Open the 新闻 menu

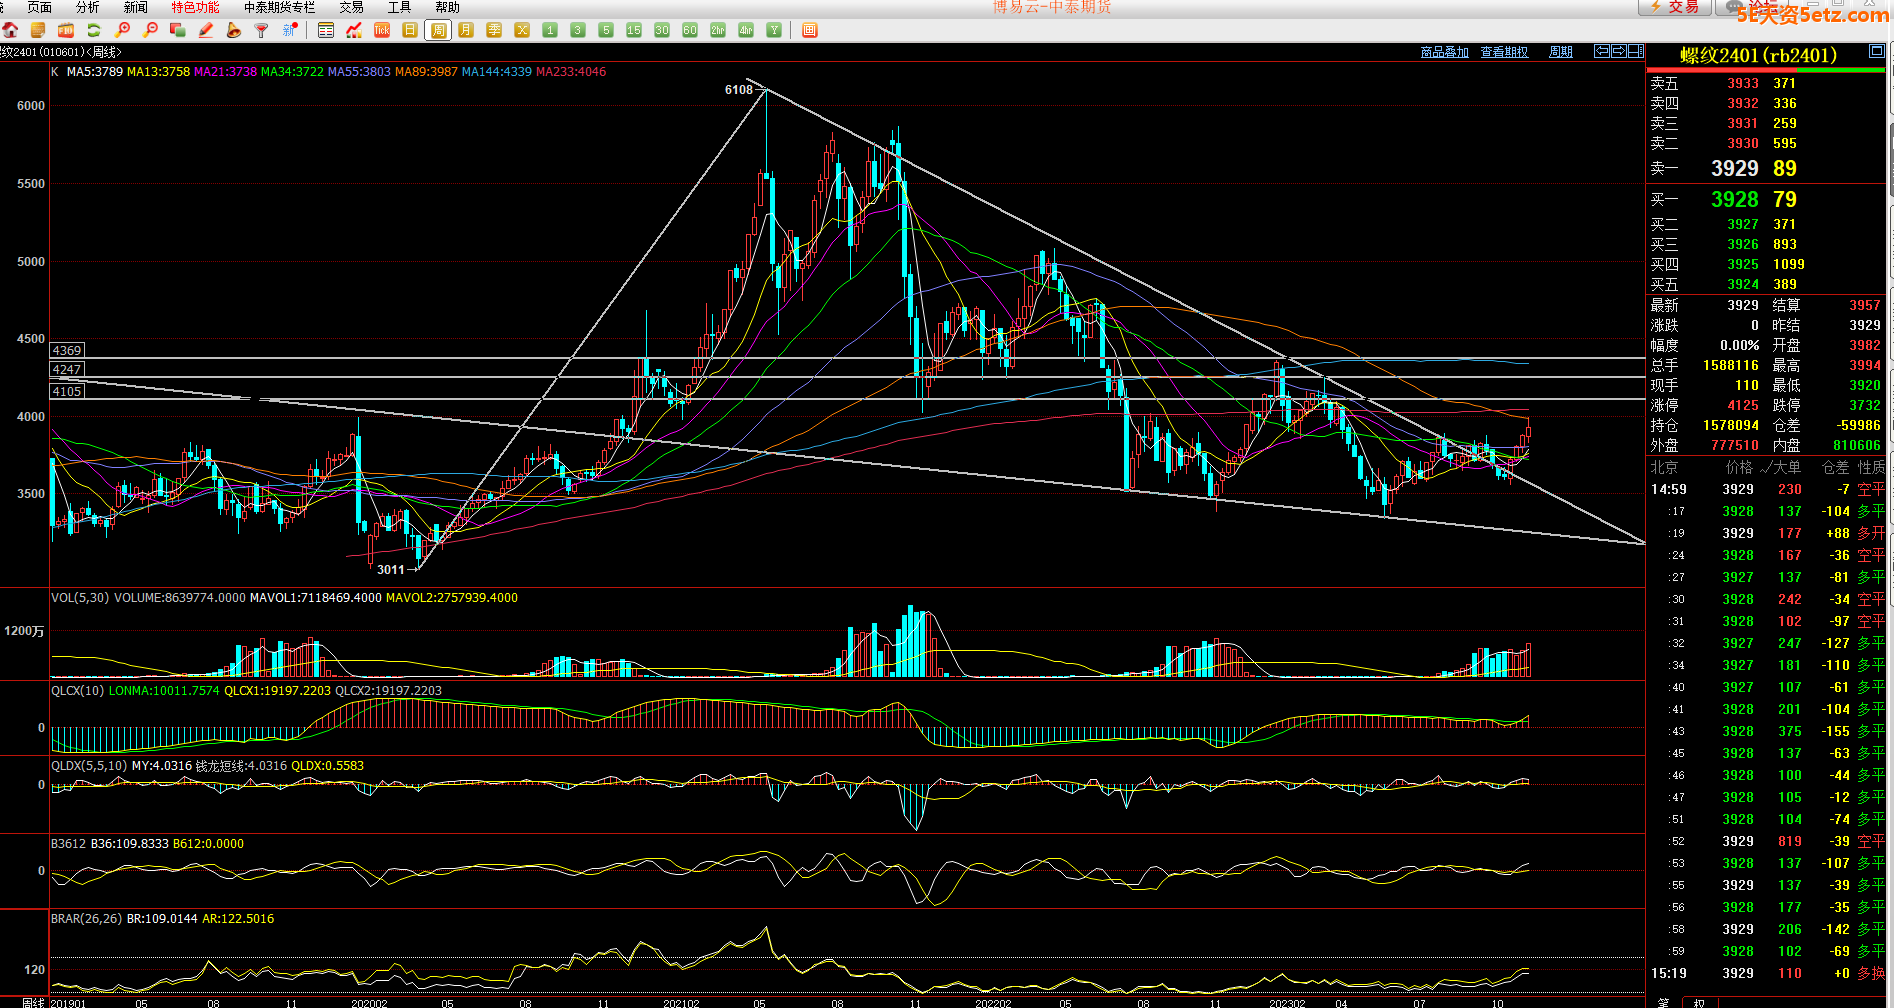[x=136, y=7]
